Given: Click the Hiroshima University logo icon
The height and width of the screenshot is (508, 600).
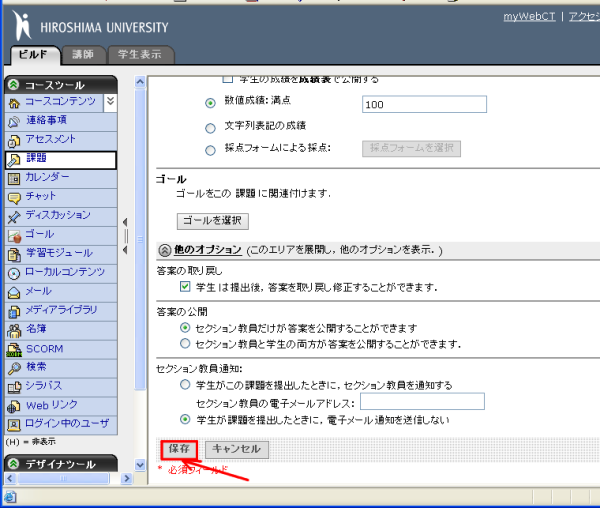Looking at the screenshot, I should [x=22, y=25].
